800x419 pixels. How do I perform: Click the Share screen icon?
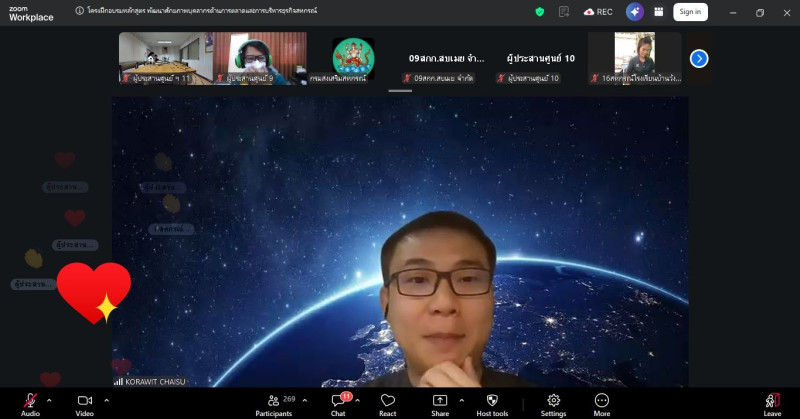(x=440, y=401)
